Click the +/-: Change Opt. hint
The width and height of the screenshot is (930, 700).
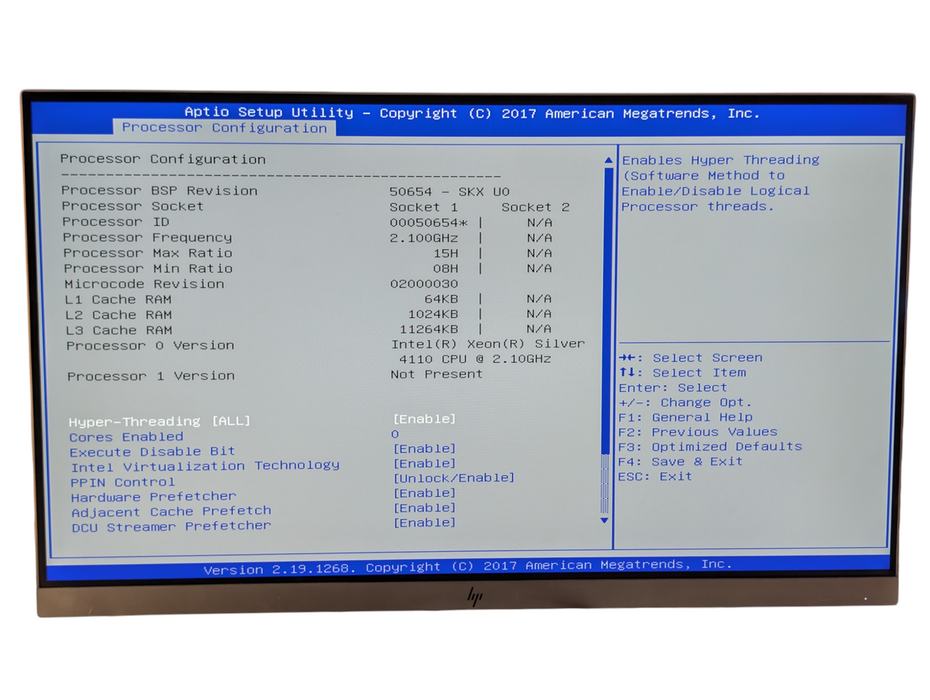[685, 402]
